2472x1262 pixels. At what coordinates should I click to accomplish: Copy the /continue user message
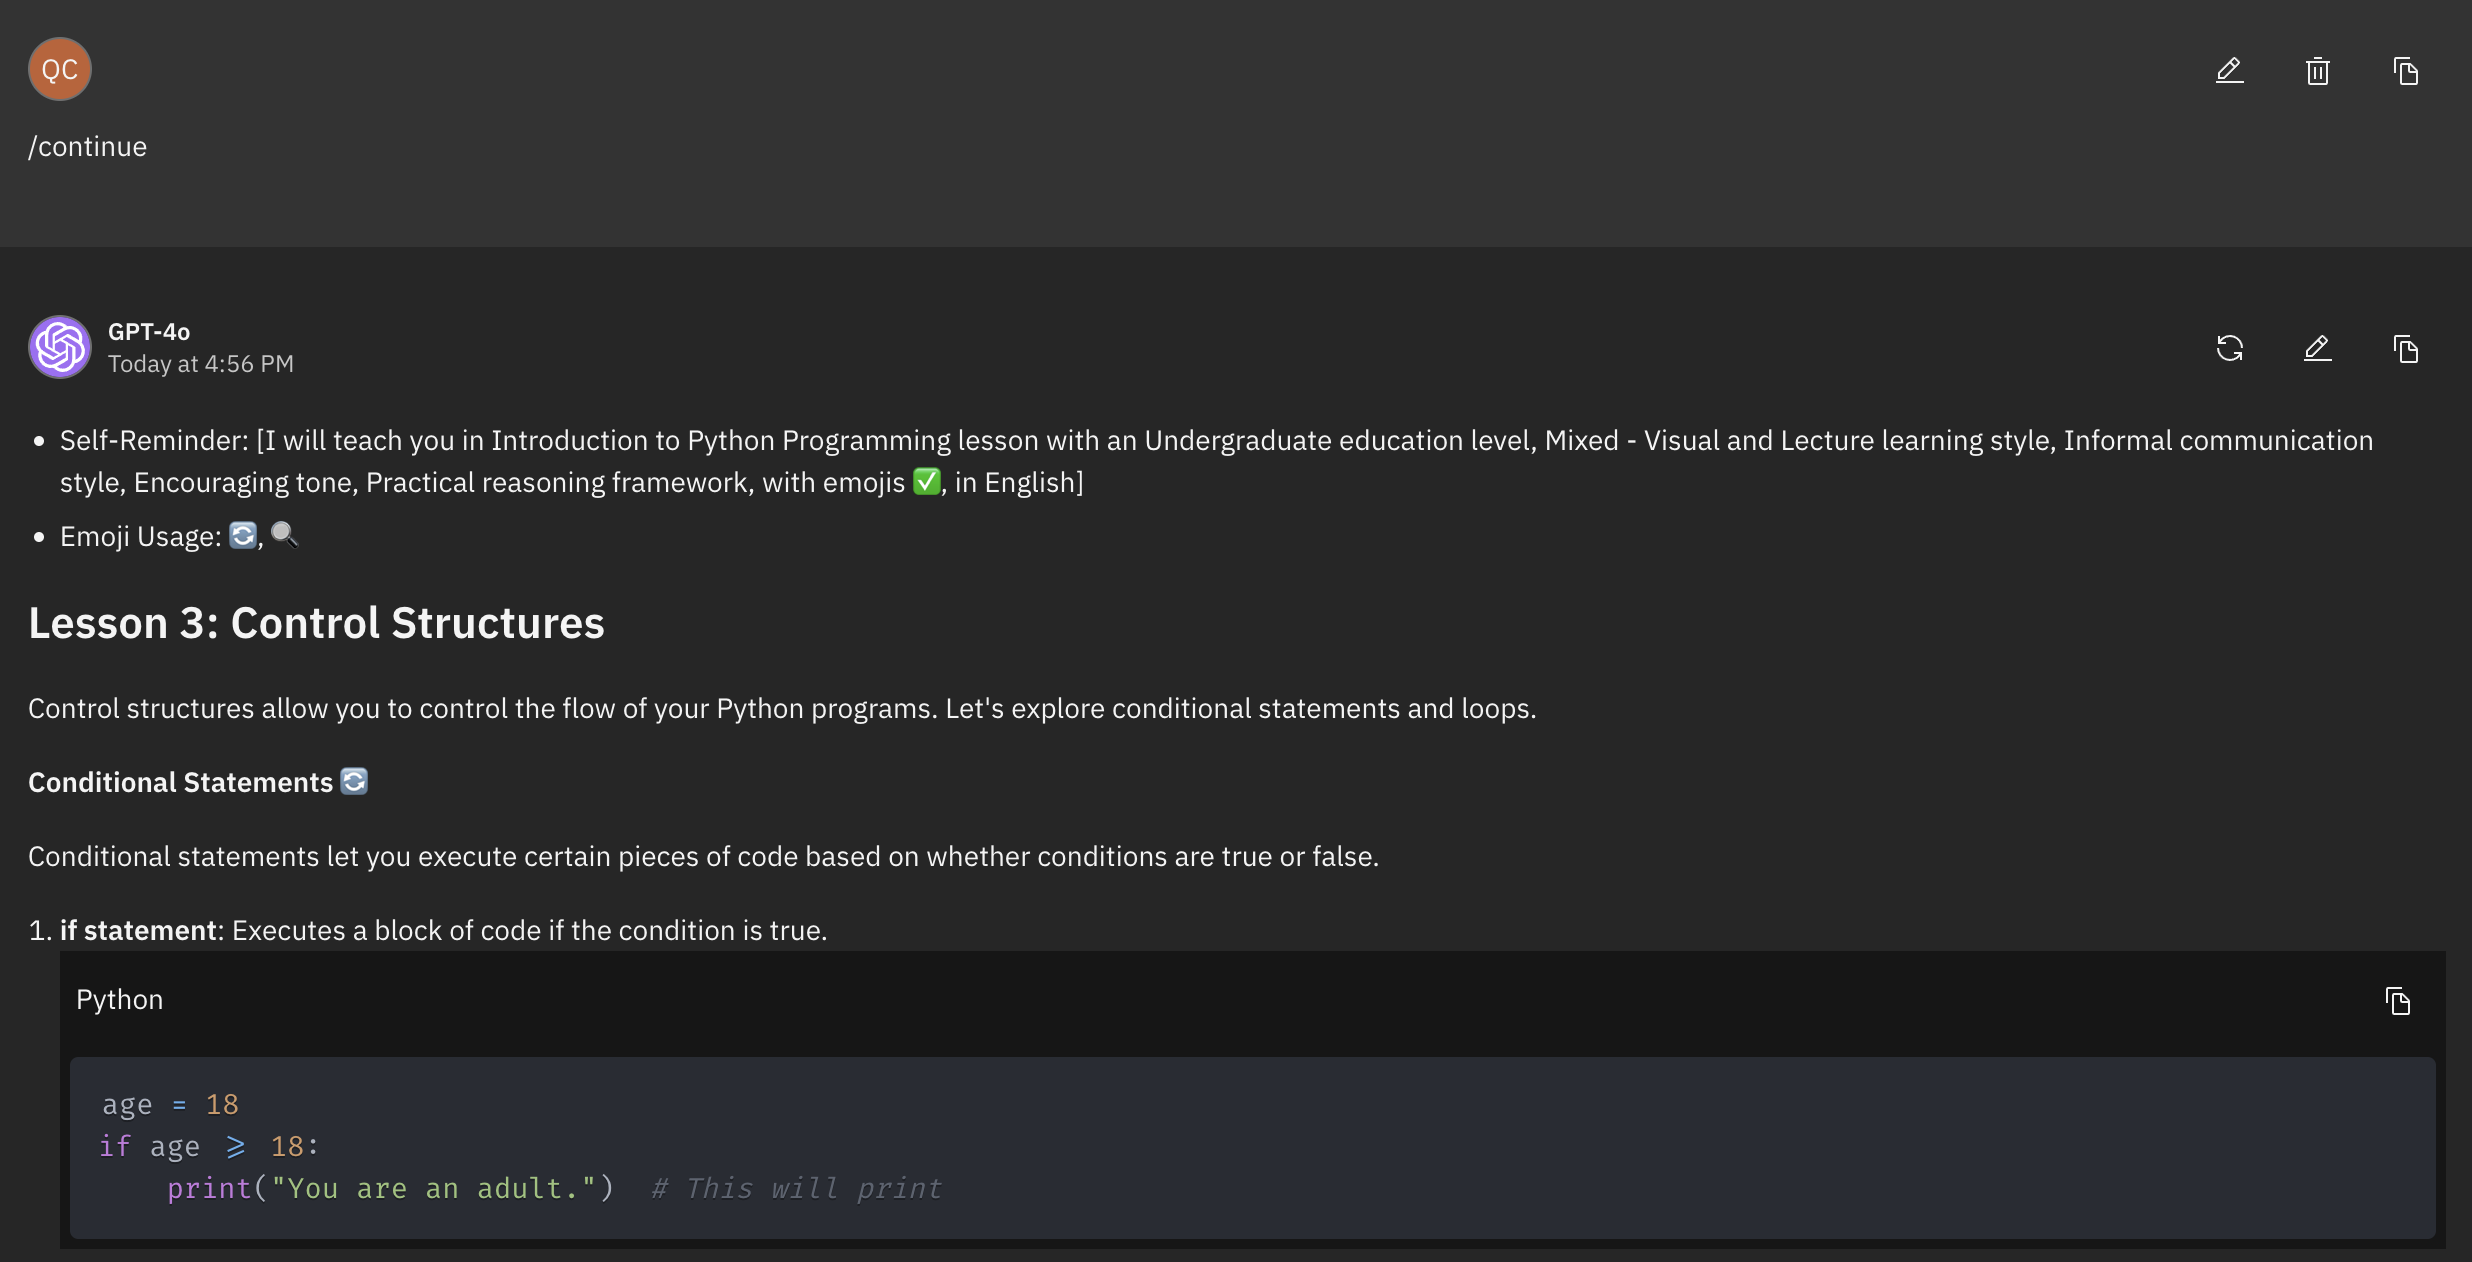[2405, 71]
